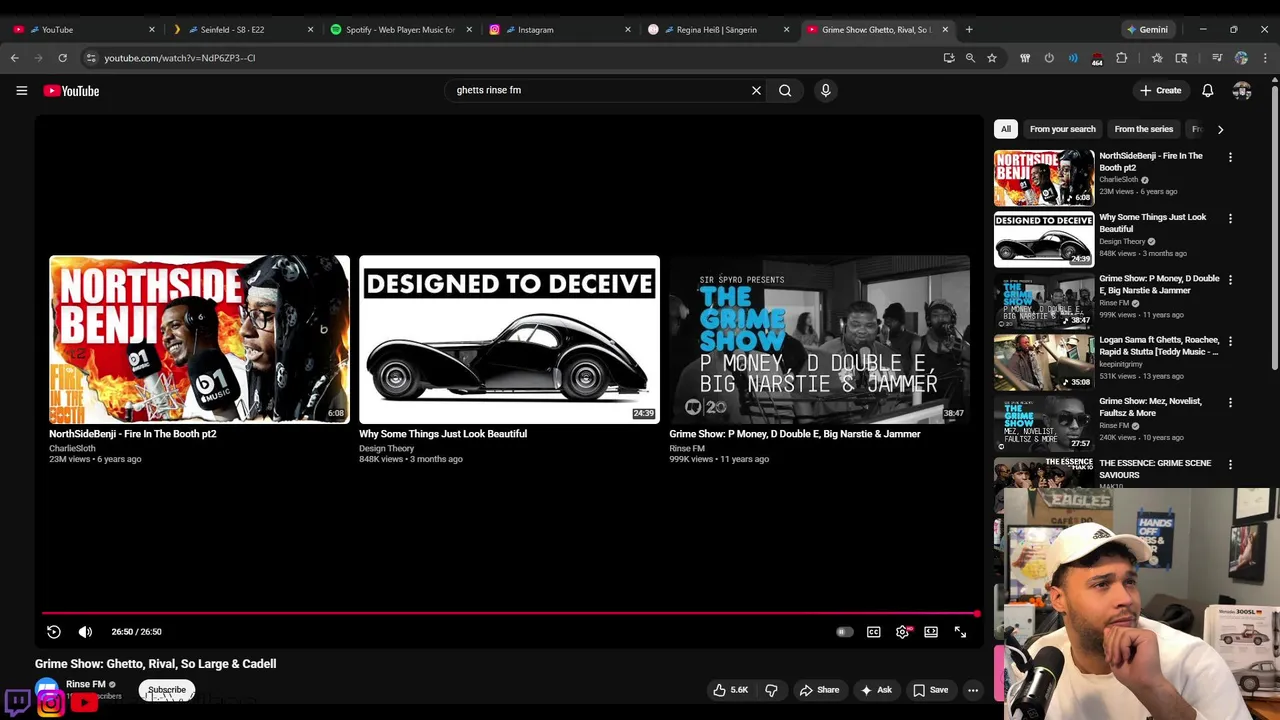Open the Chrome profile avatar
The height and width of the screenshot is (720, 1280).
(x=1241, y=58)
